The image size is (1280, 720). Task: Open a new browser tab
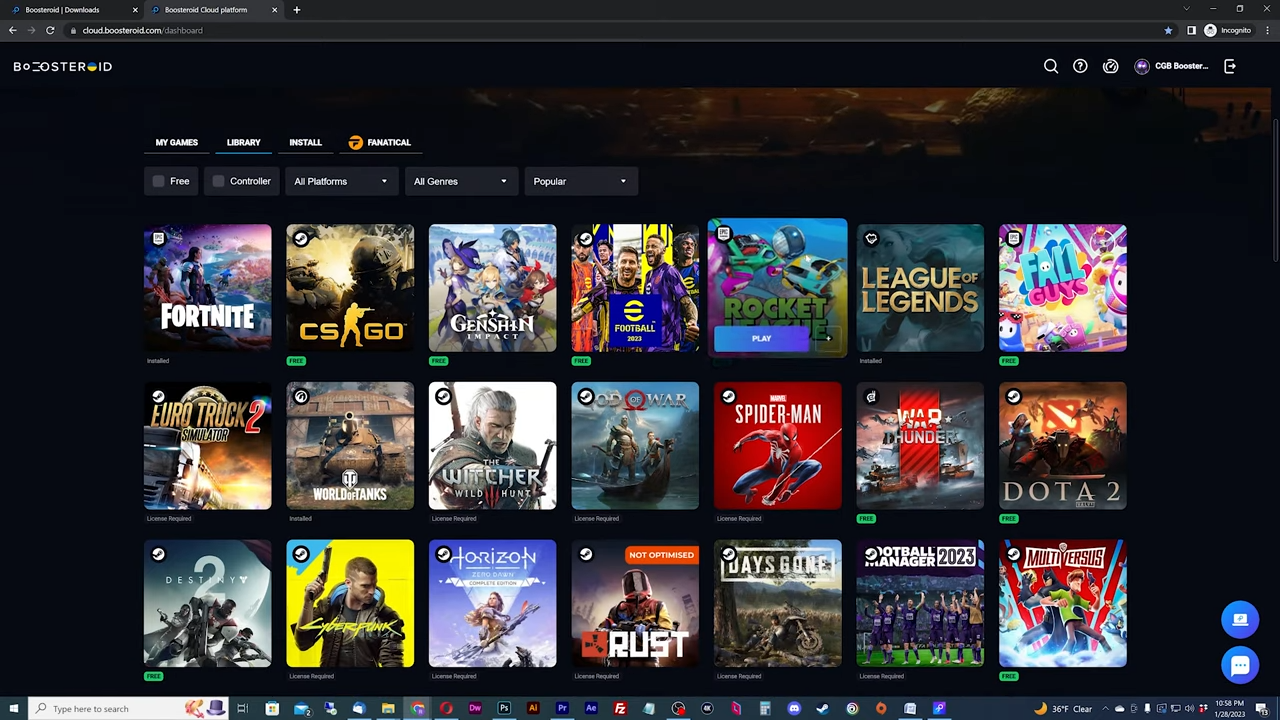click(x=296, y=10)
